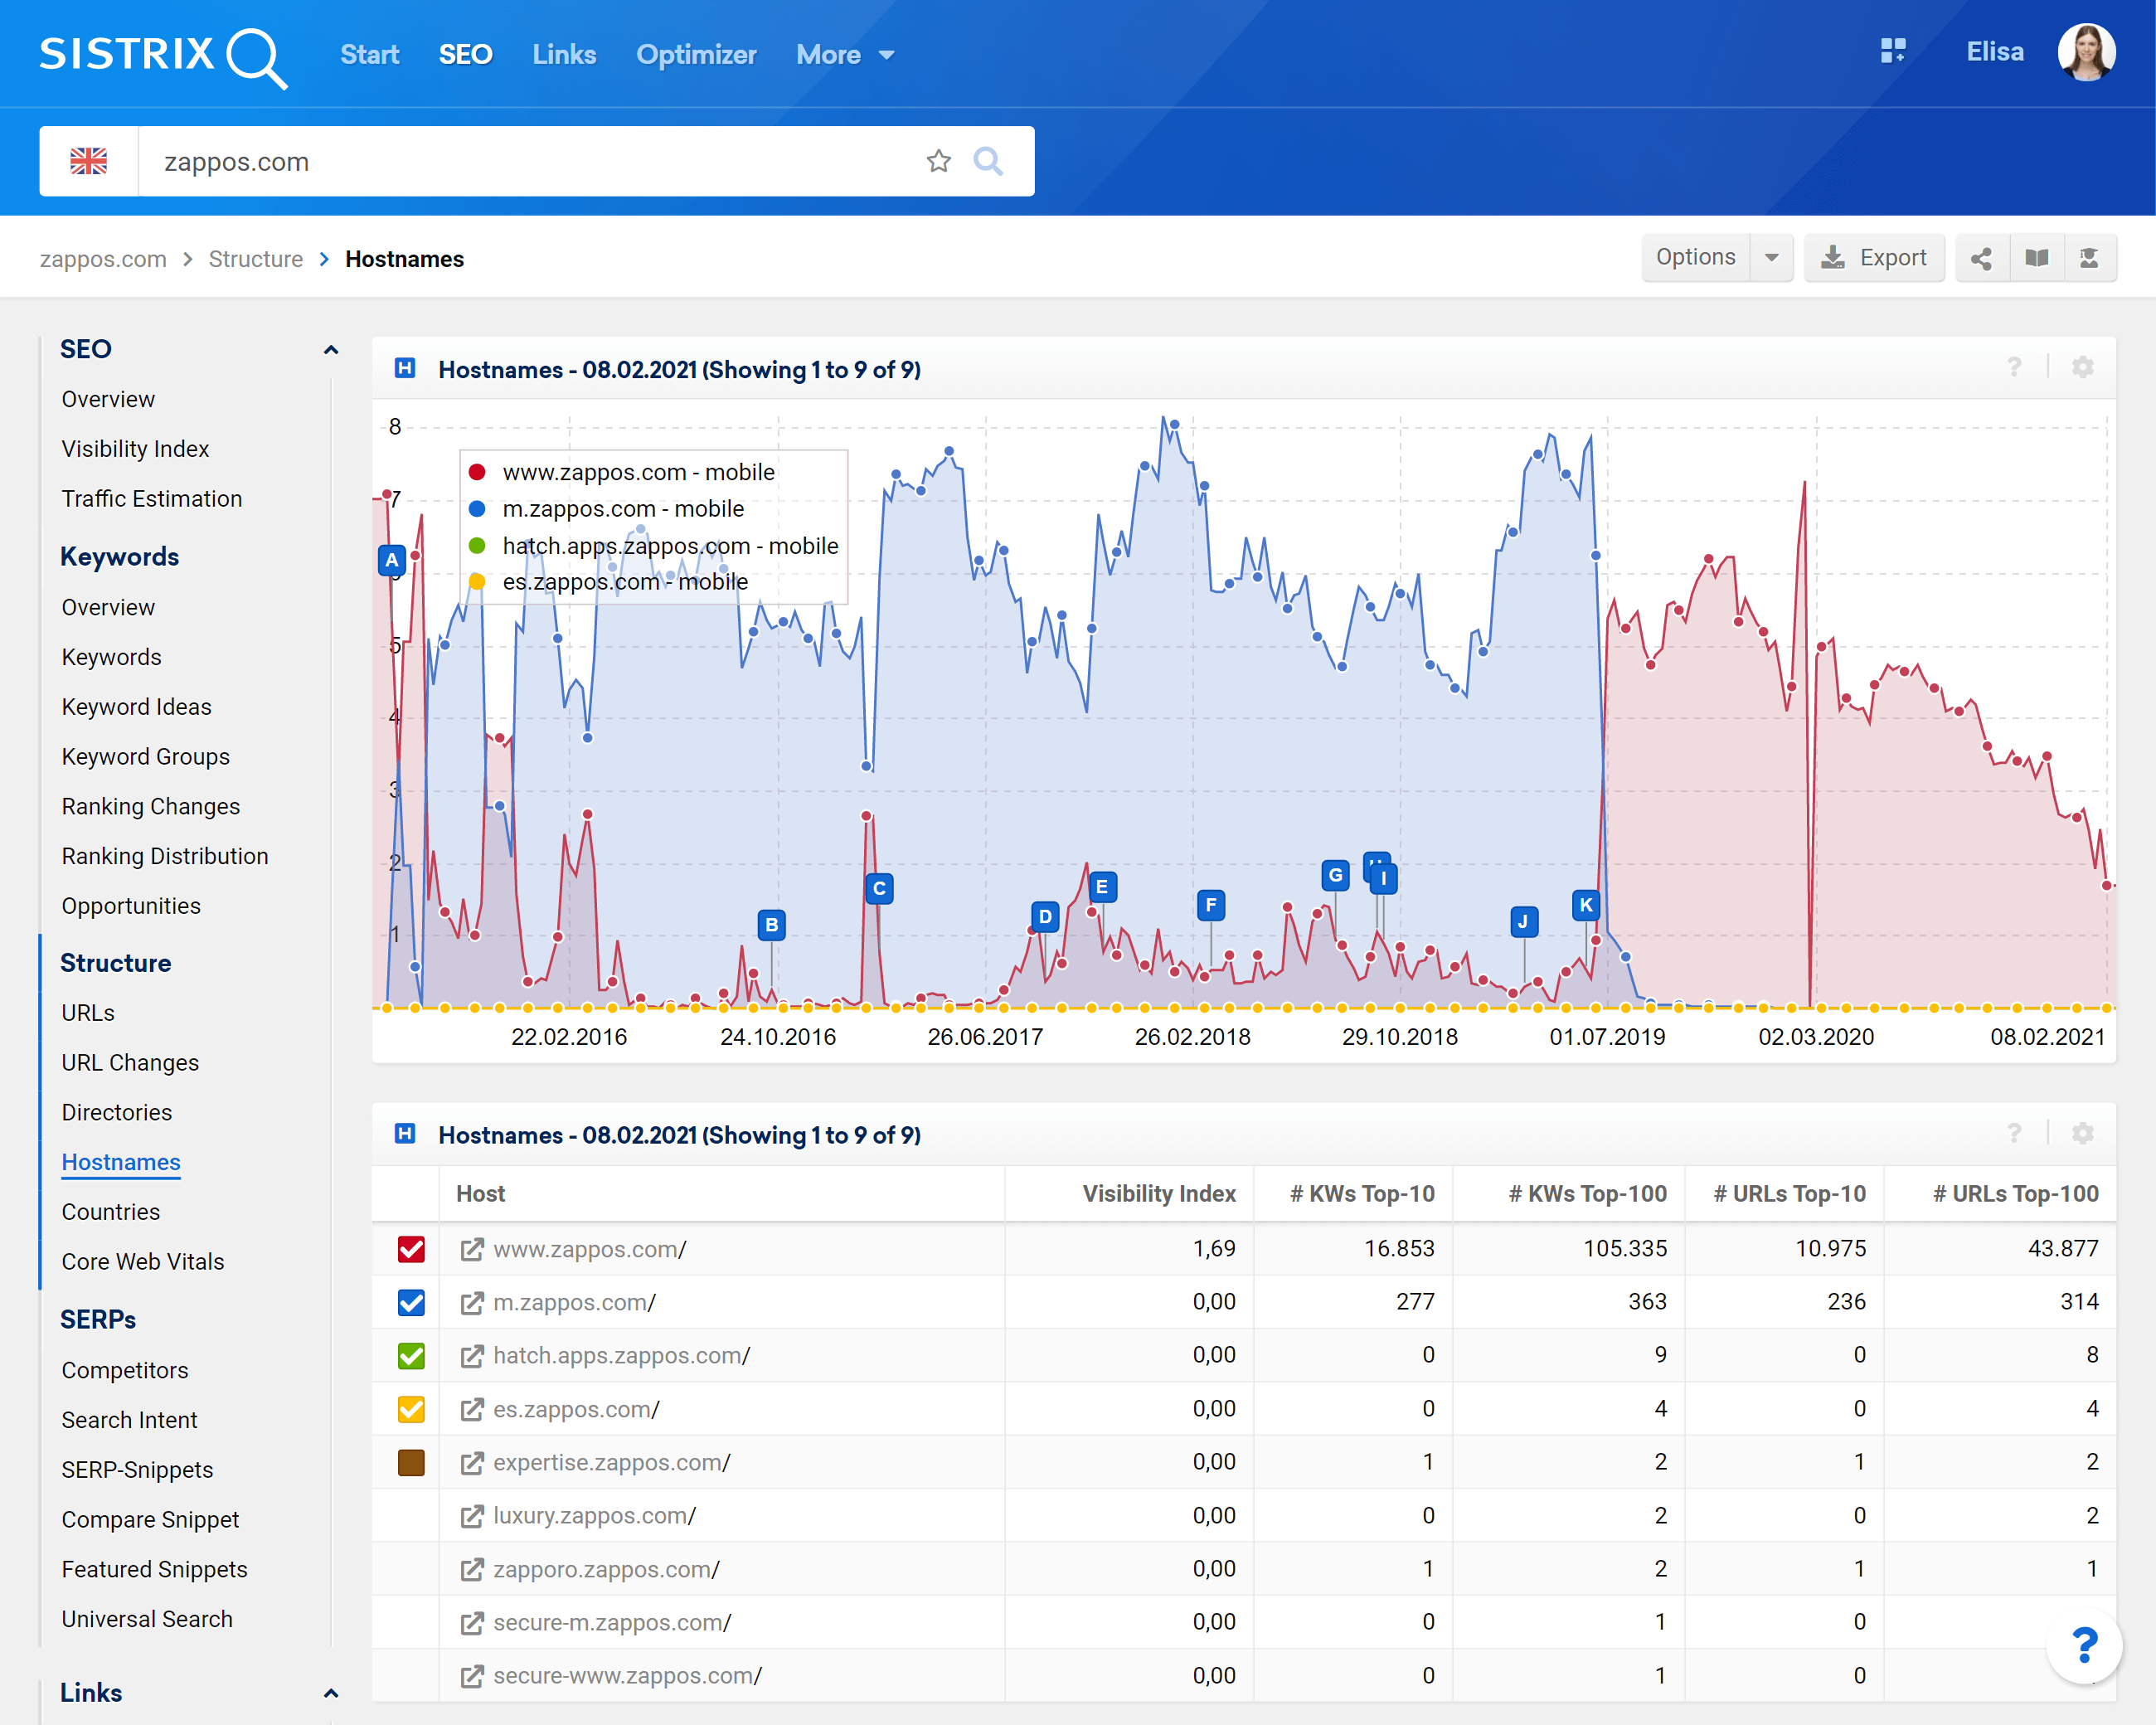Expand the More menu in top navigation
The height and width of the screenshot is (1725, 2156).
[845, 55]
